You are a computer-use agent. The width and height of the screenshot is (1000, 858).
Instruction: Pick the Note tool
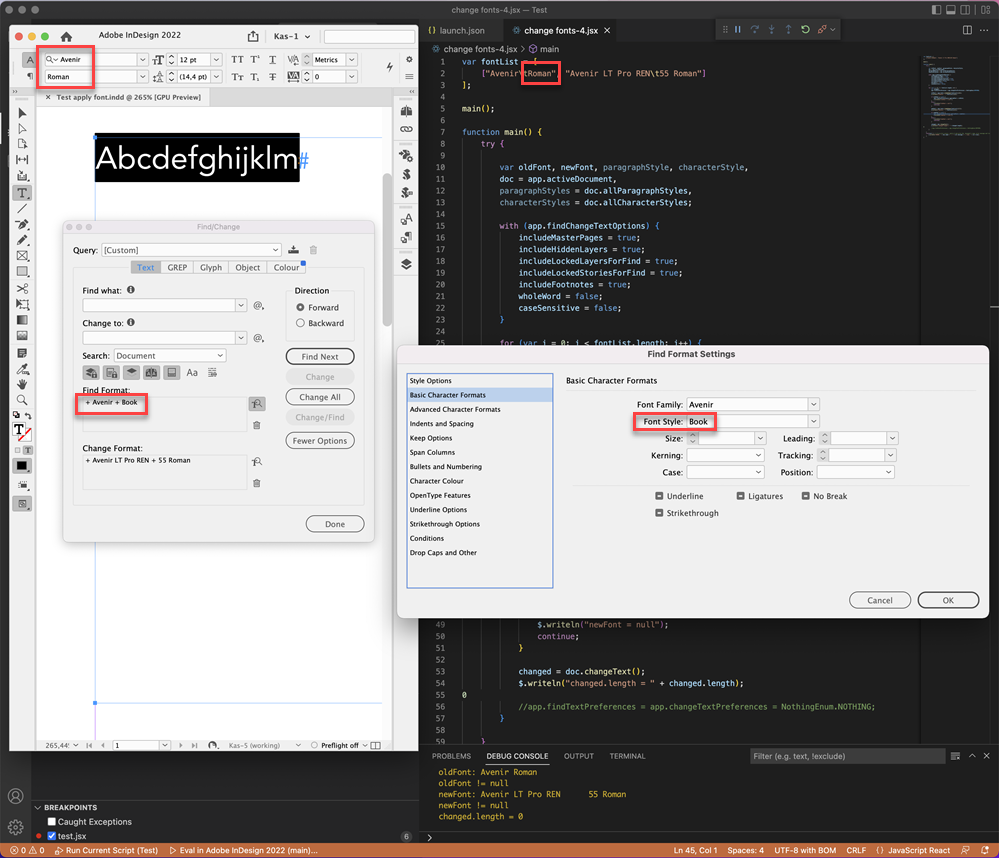click(x=22, y=353)
